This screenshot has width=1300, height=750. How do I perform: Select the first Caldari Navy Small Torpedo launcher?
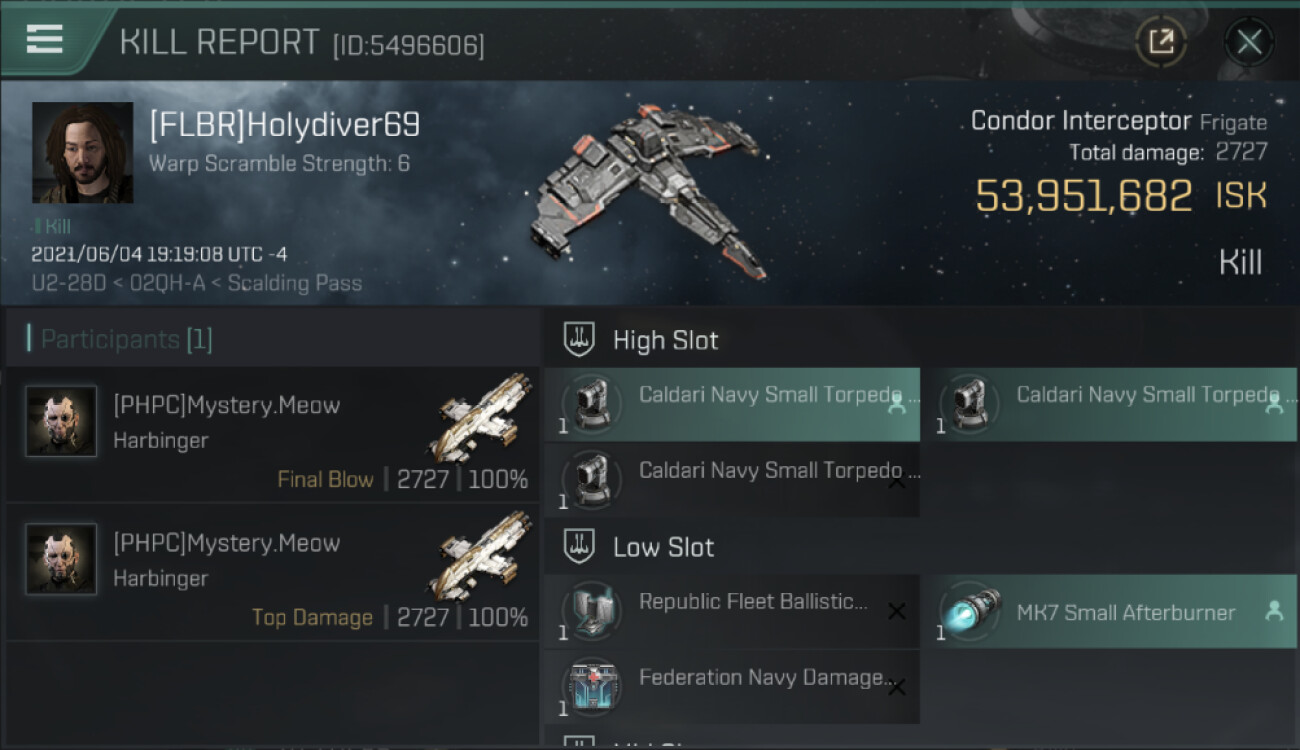click(x=732, y=404)
